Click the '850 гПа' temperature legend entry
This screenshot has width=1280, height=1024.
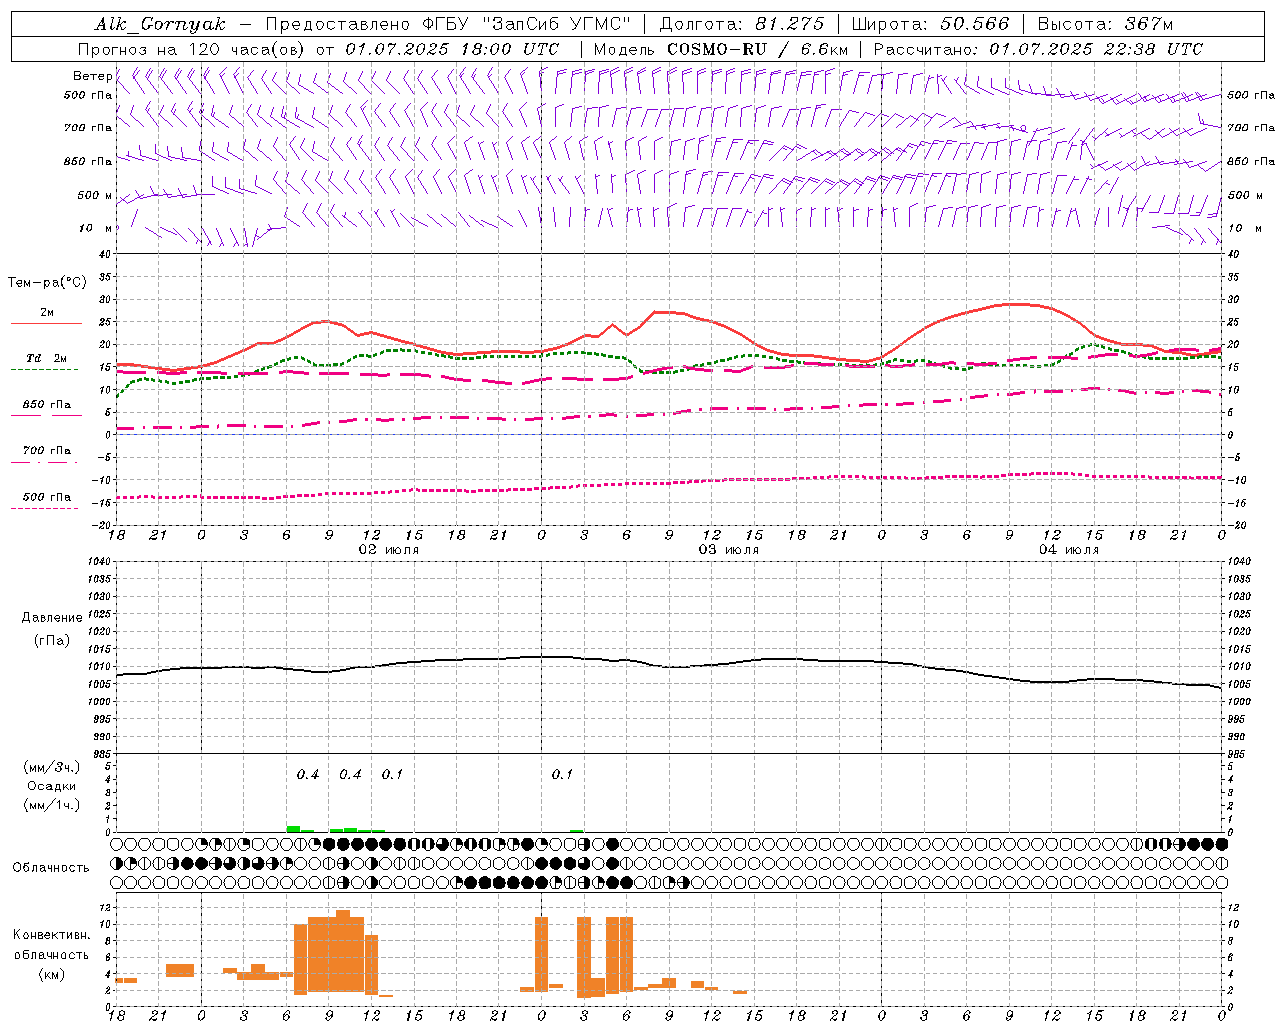pos(47,405)
